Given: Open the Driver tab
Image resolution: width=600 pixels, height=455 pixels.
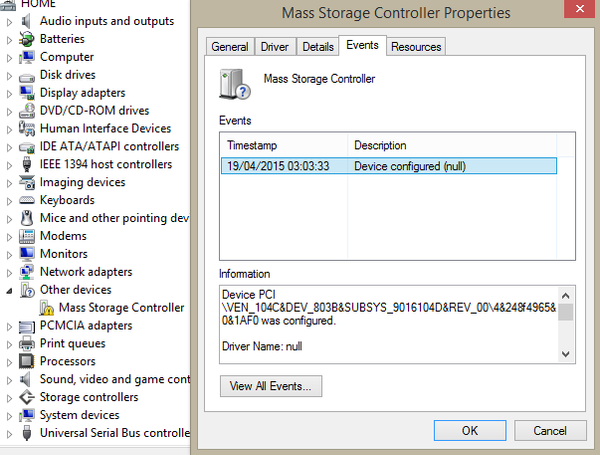Looking at the screenshot, I should (274, 47).
